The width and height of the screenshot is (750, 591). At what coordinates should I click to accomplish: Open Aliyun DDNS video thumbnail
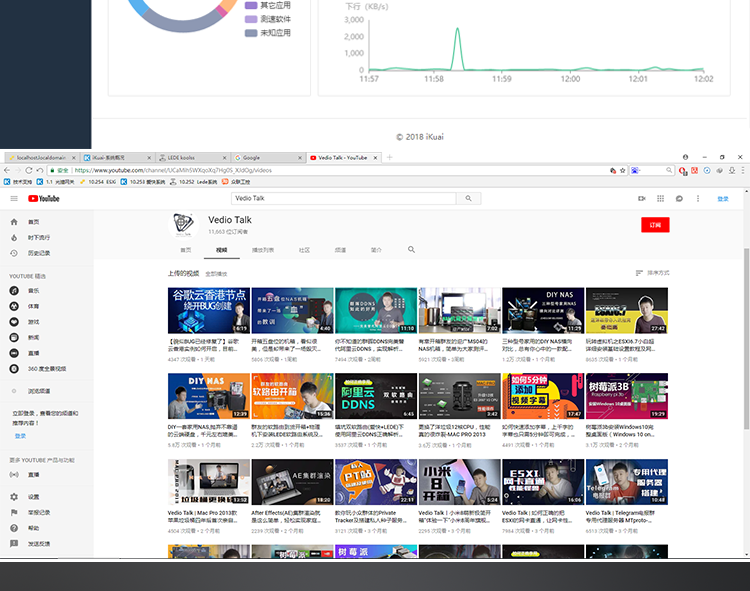376,396
